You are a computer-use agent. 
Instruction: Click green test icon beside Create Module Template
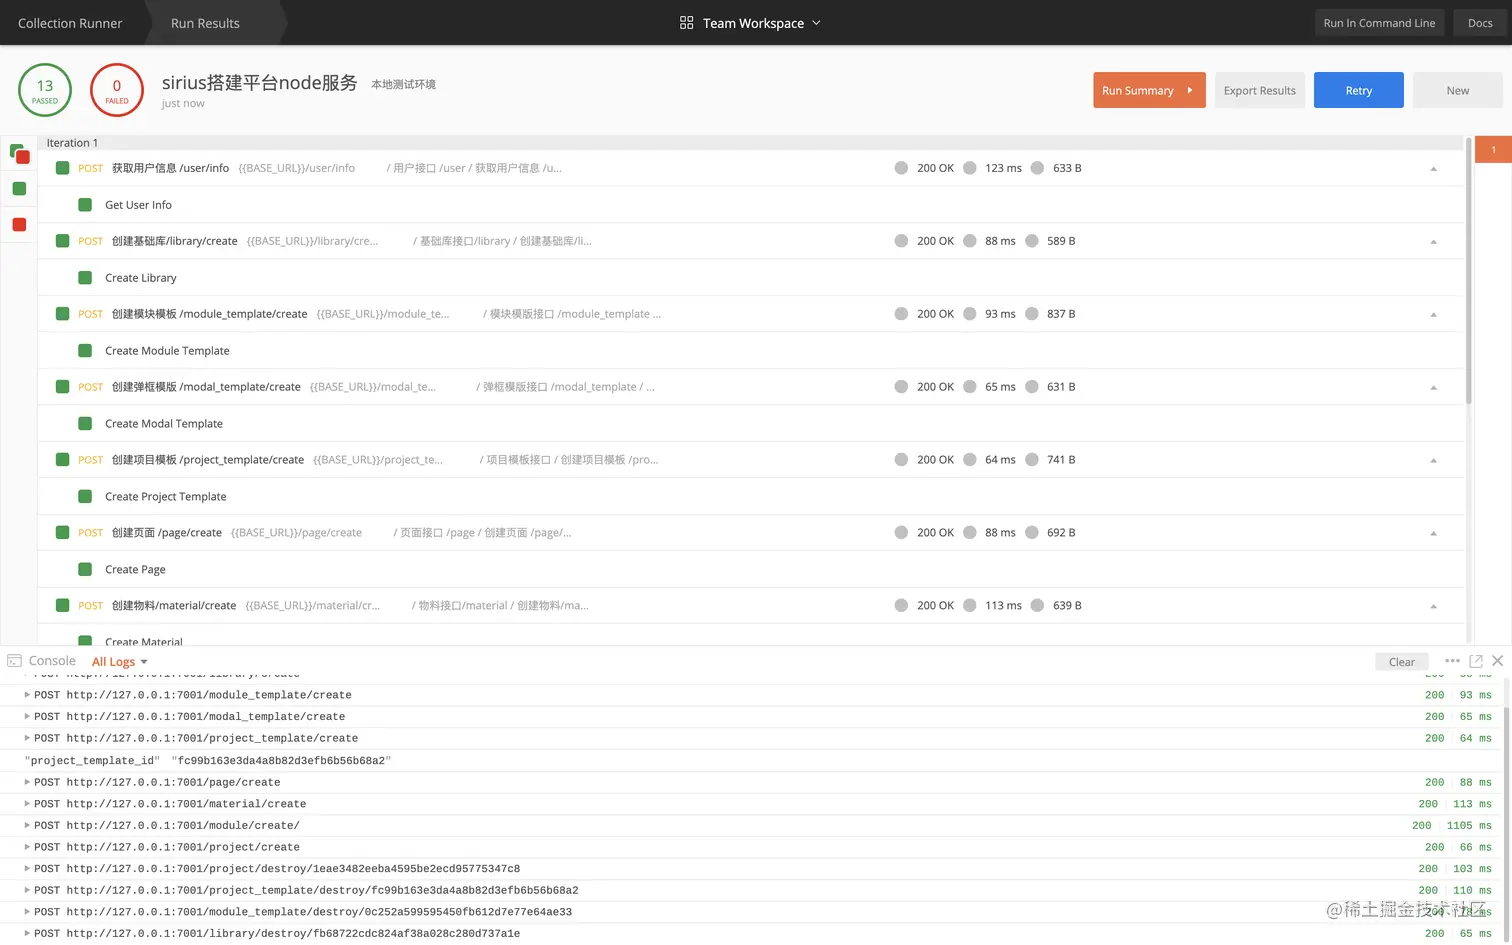[x=85, y=351]
